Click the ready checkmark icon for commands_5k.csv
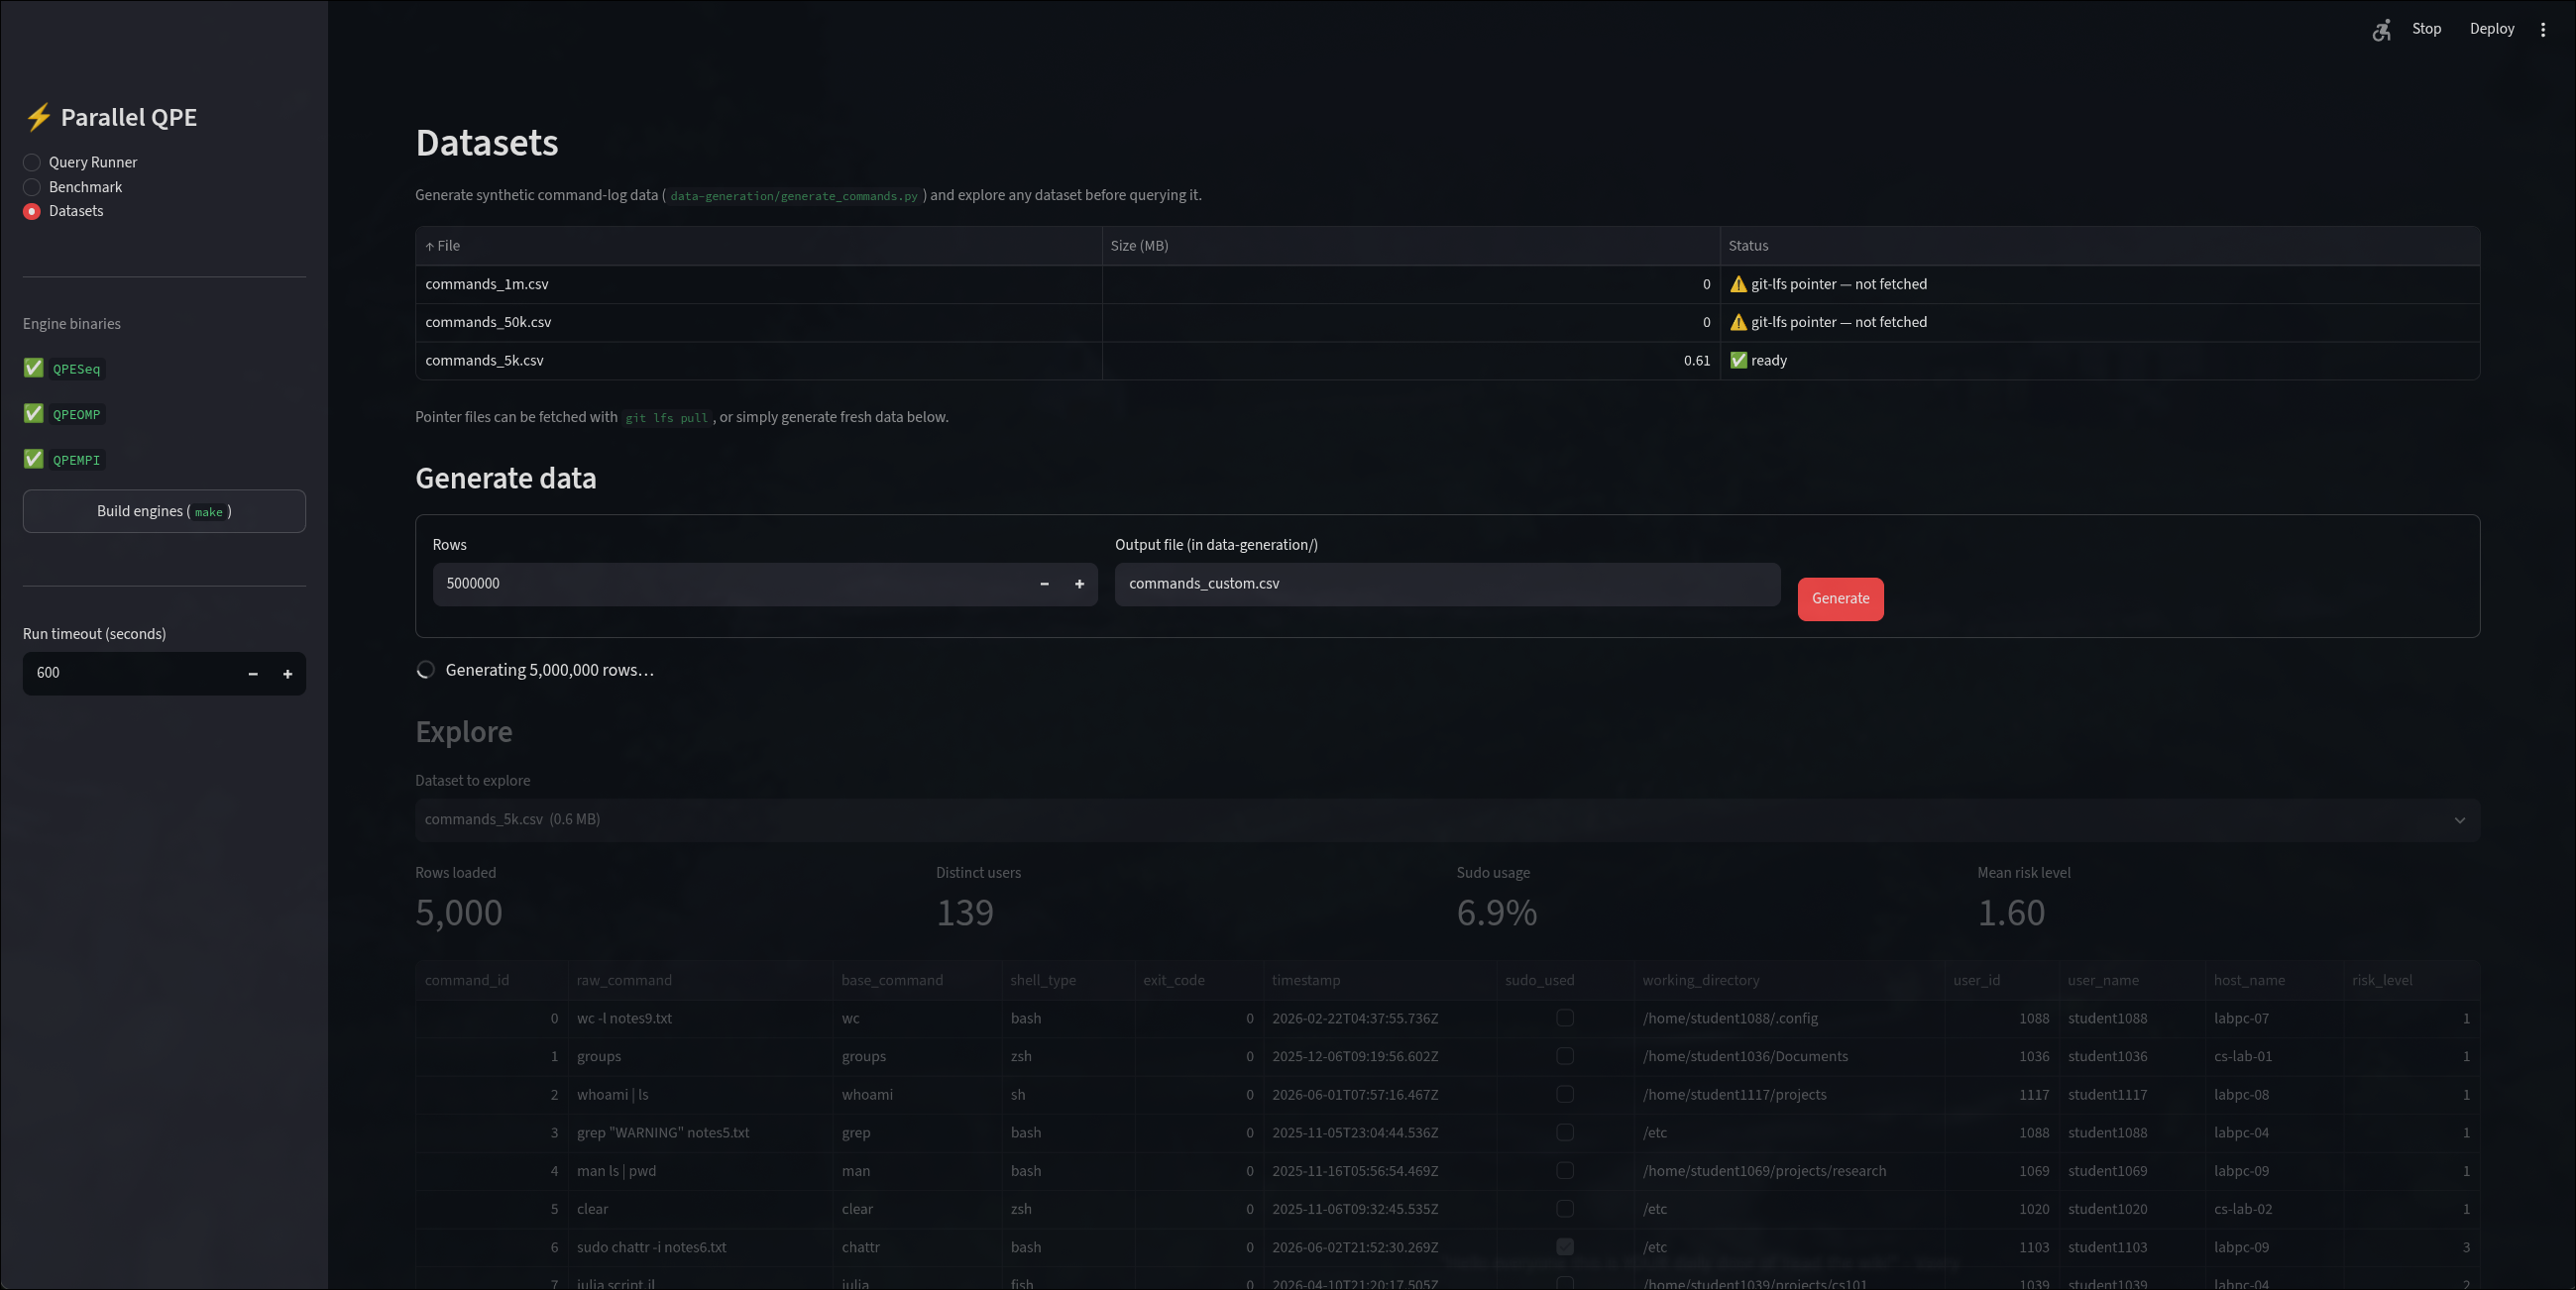The height and width of the screenshot is (1290, 2576). [1738, 360]
